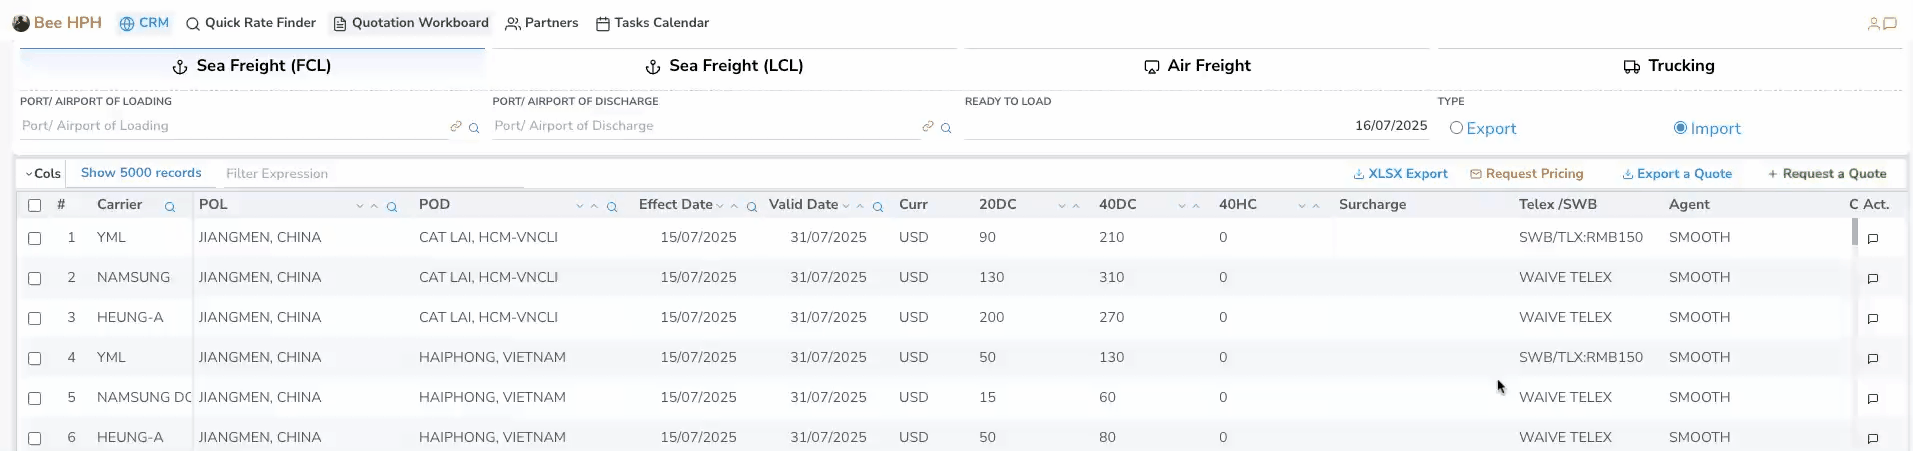Click the search icon in Carrier column header
Image resolution: width=1913 pixels, height=451 pixels.
(x=170, y=207)
